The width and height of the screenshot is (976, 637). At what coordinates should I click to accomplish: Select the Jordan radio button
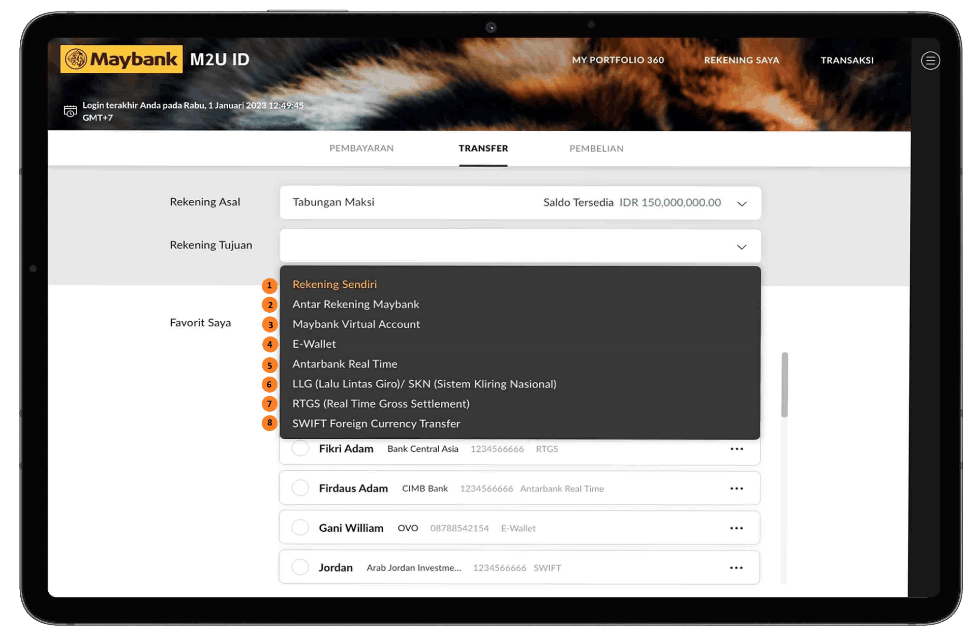(300, 567)
